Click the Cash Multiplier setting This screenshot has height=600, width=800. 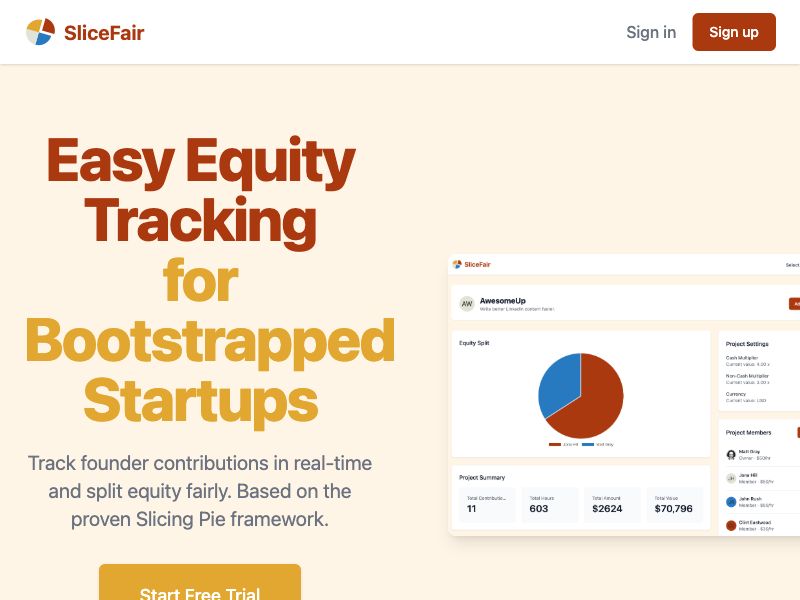tap(747, 361)
